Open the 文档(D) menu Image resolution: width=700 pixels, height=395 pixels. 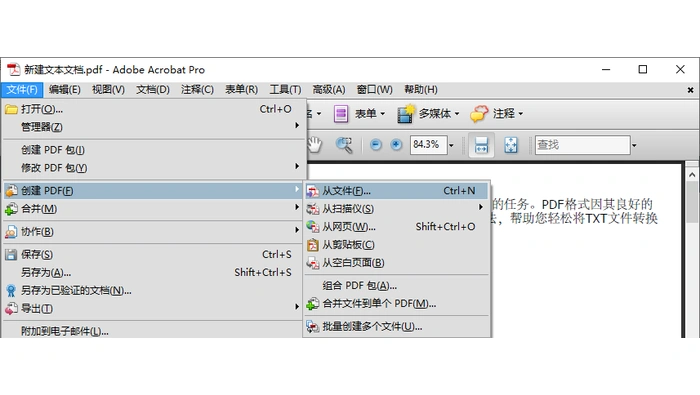(153, 90)
